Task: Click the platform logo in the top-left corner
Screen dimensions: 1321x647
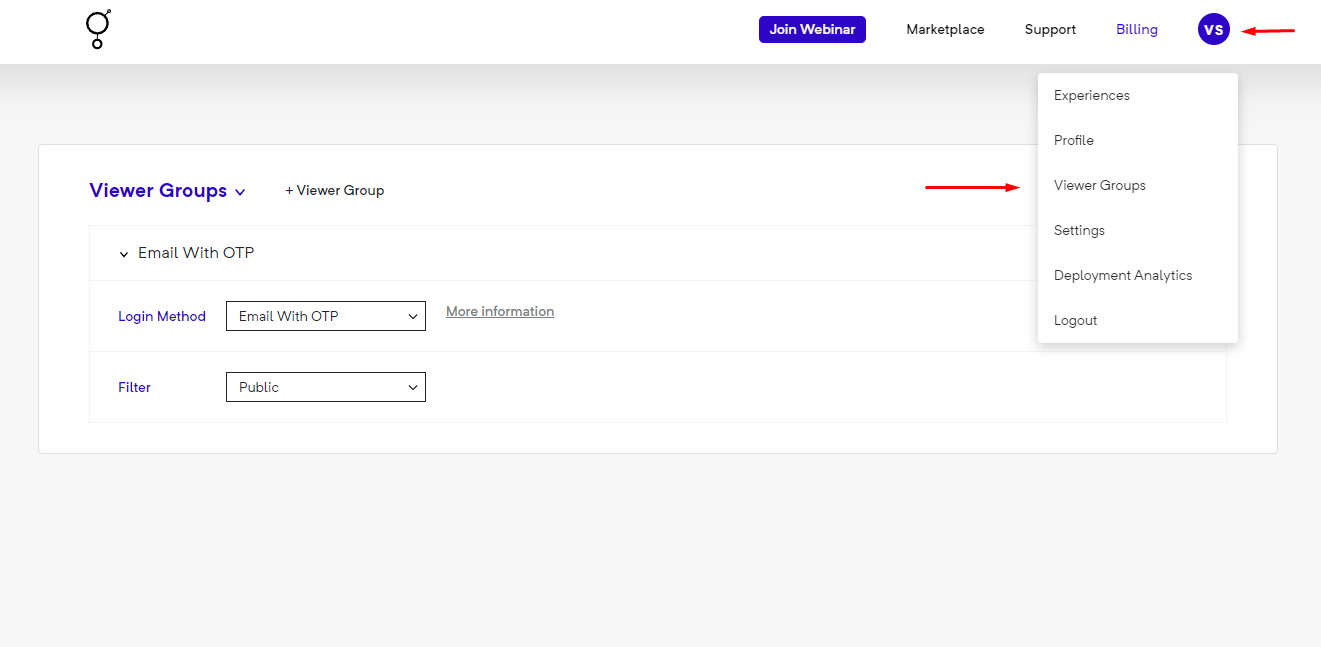Action: 97,30
